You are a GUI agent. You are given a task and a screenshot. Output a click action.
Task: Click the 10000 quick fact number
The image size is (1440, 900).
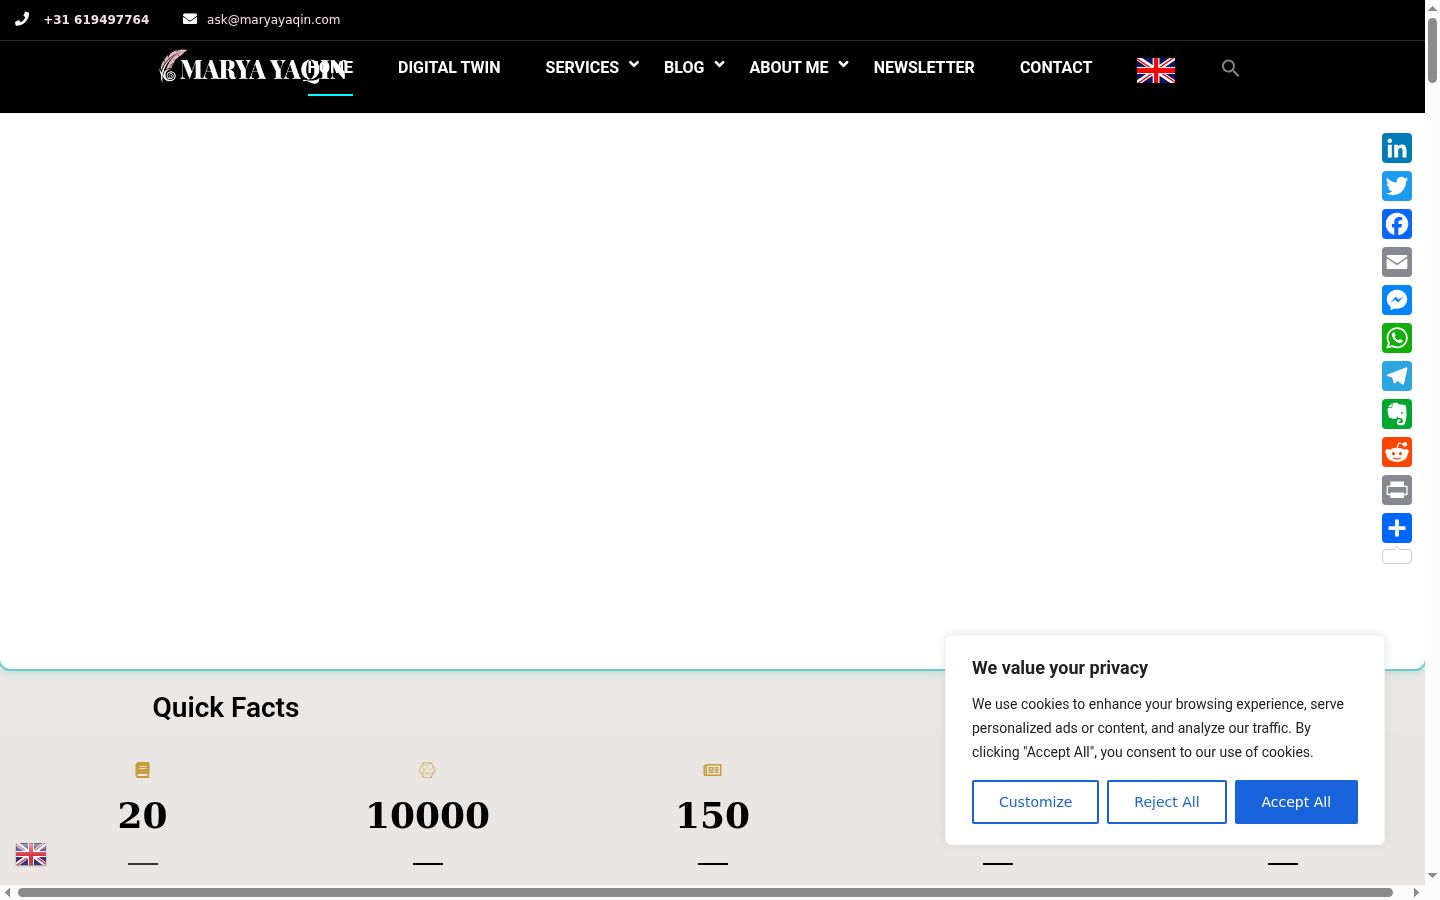click(428, 815)
